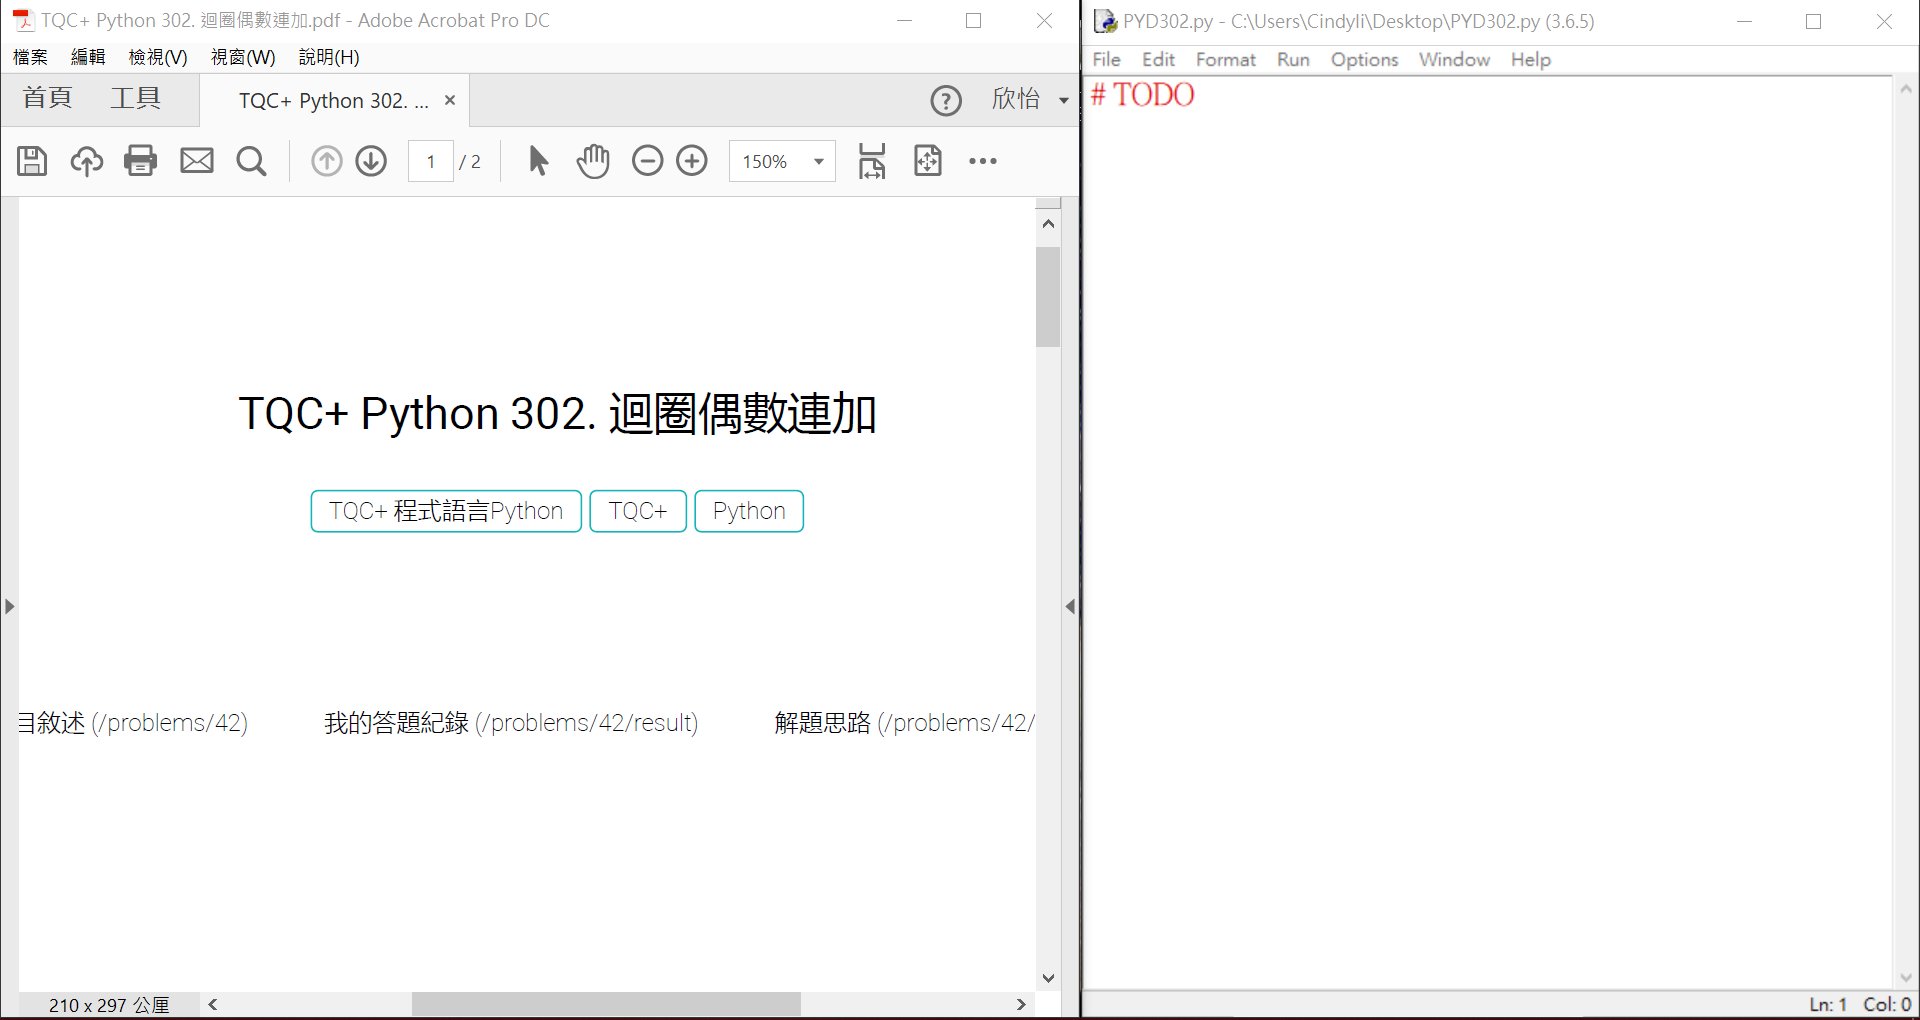This screenshot has height=1020, width=1920.
Task: Select the TQC+ Python 302 document tab
Action: coord(333,100)
